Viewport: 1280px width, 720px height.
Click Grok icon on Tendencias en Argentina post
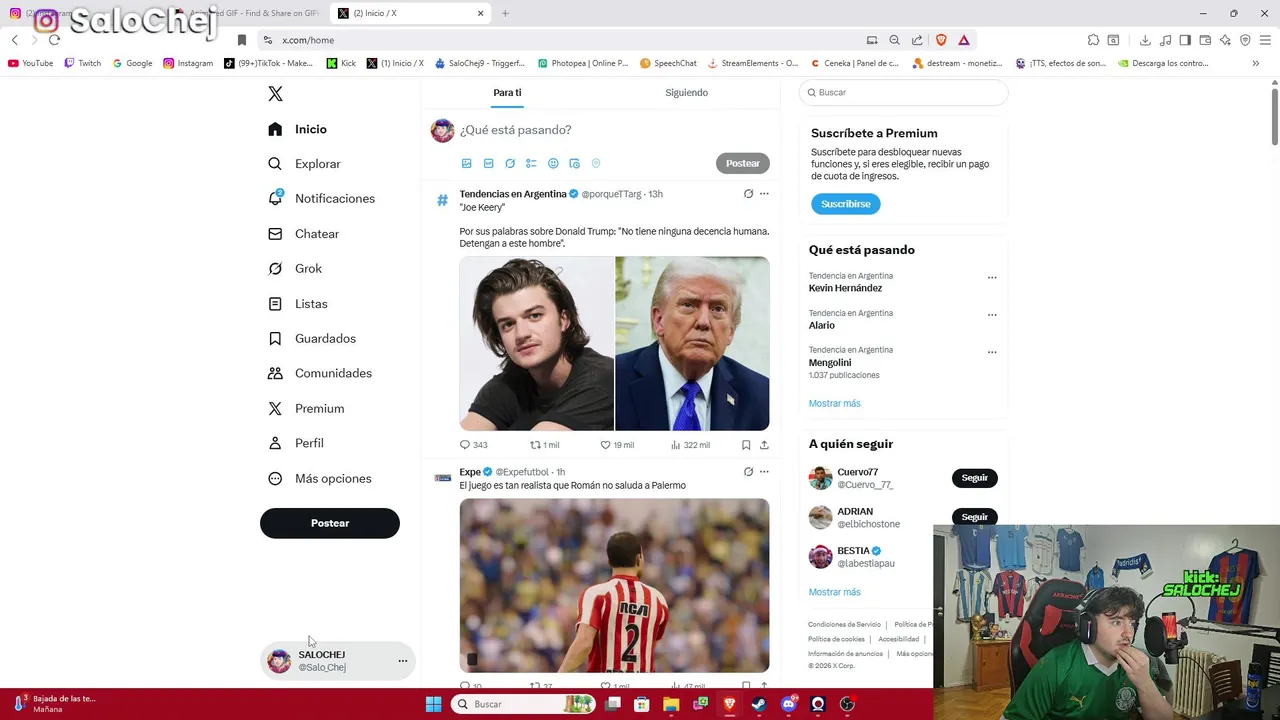(x=748, y=194)
